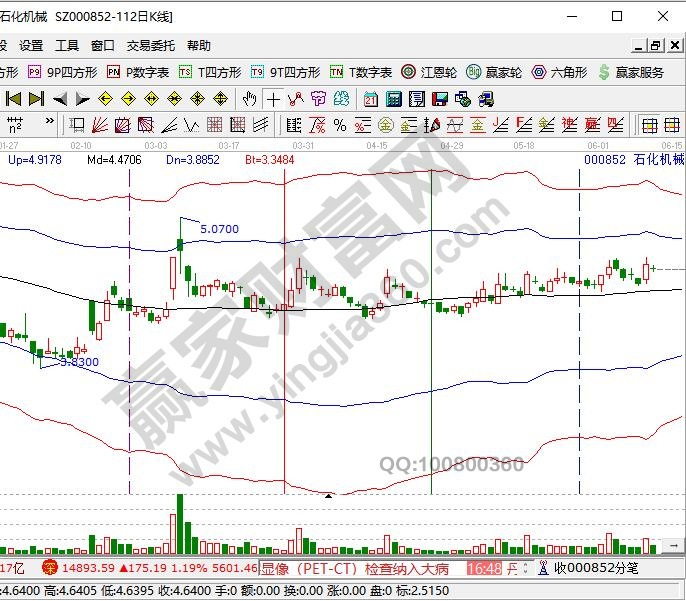
Task: Click the scrolling news ticker headline
Action: [x=360, y=568]
